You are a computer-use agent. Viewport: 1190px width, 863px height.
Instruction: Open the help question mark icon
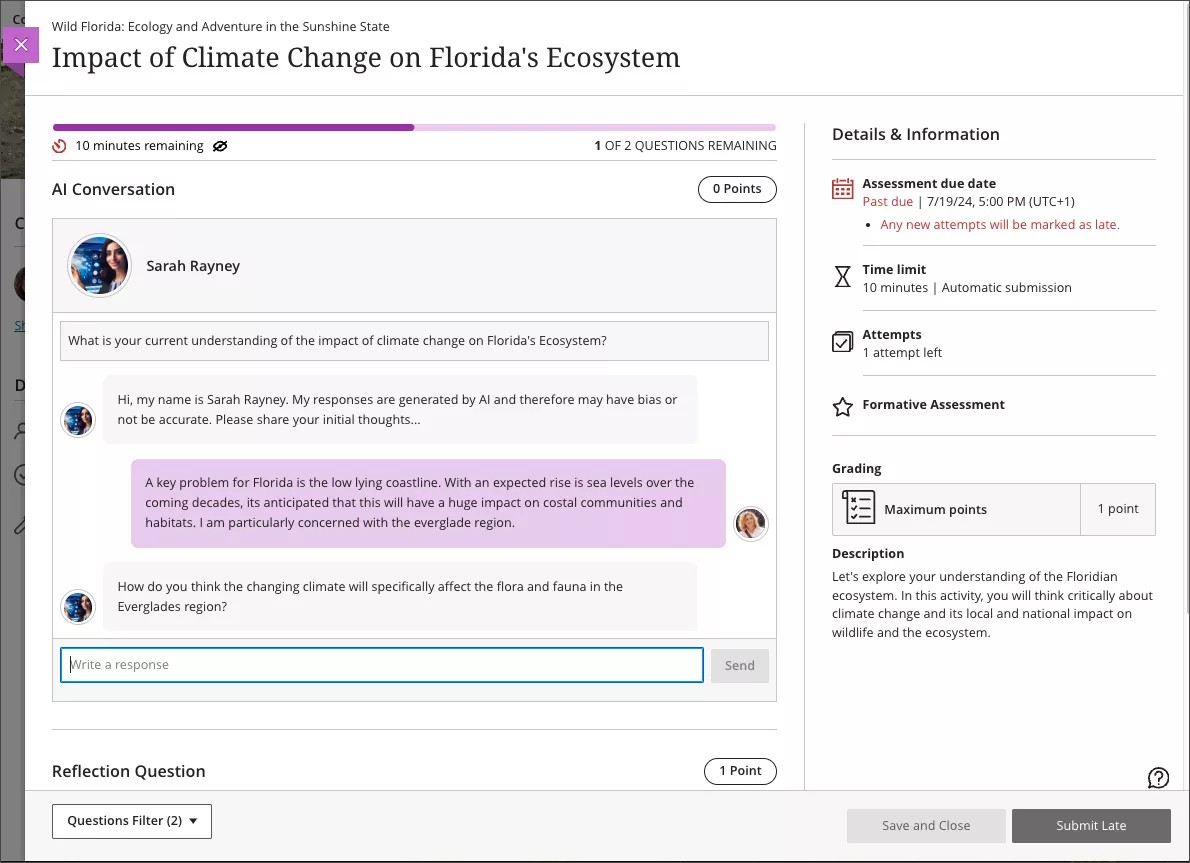tap(1157, 777)
